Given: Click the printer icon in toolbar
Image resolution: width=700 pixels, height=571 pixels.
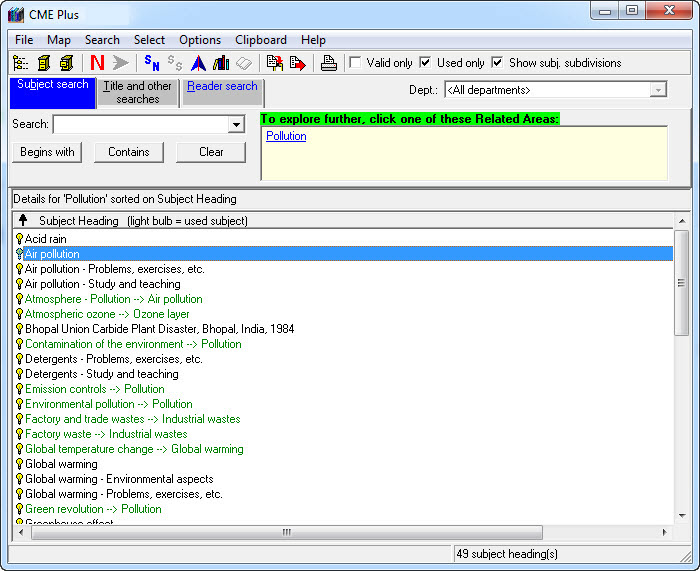Looking at the screenshot, I should click(x=328, y=63).
